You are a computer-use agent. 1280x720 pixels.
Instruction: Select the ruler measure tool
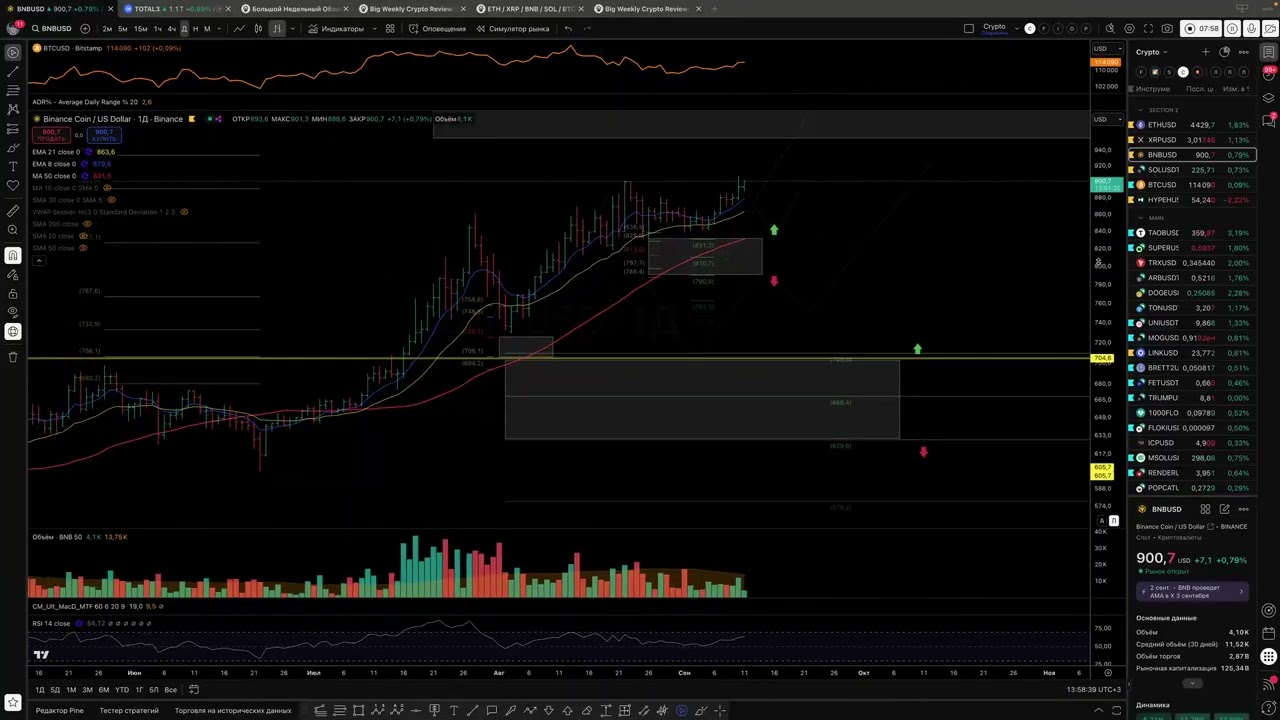13,211
